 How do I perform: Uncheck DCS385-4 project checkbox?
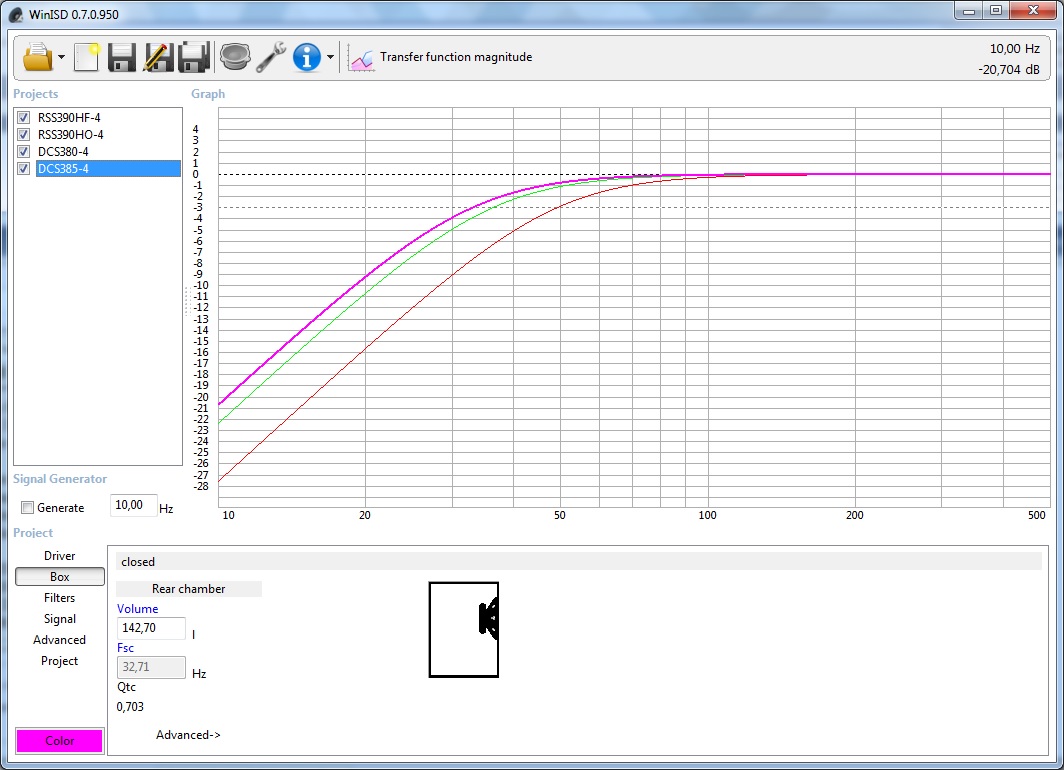point(24,168)
